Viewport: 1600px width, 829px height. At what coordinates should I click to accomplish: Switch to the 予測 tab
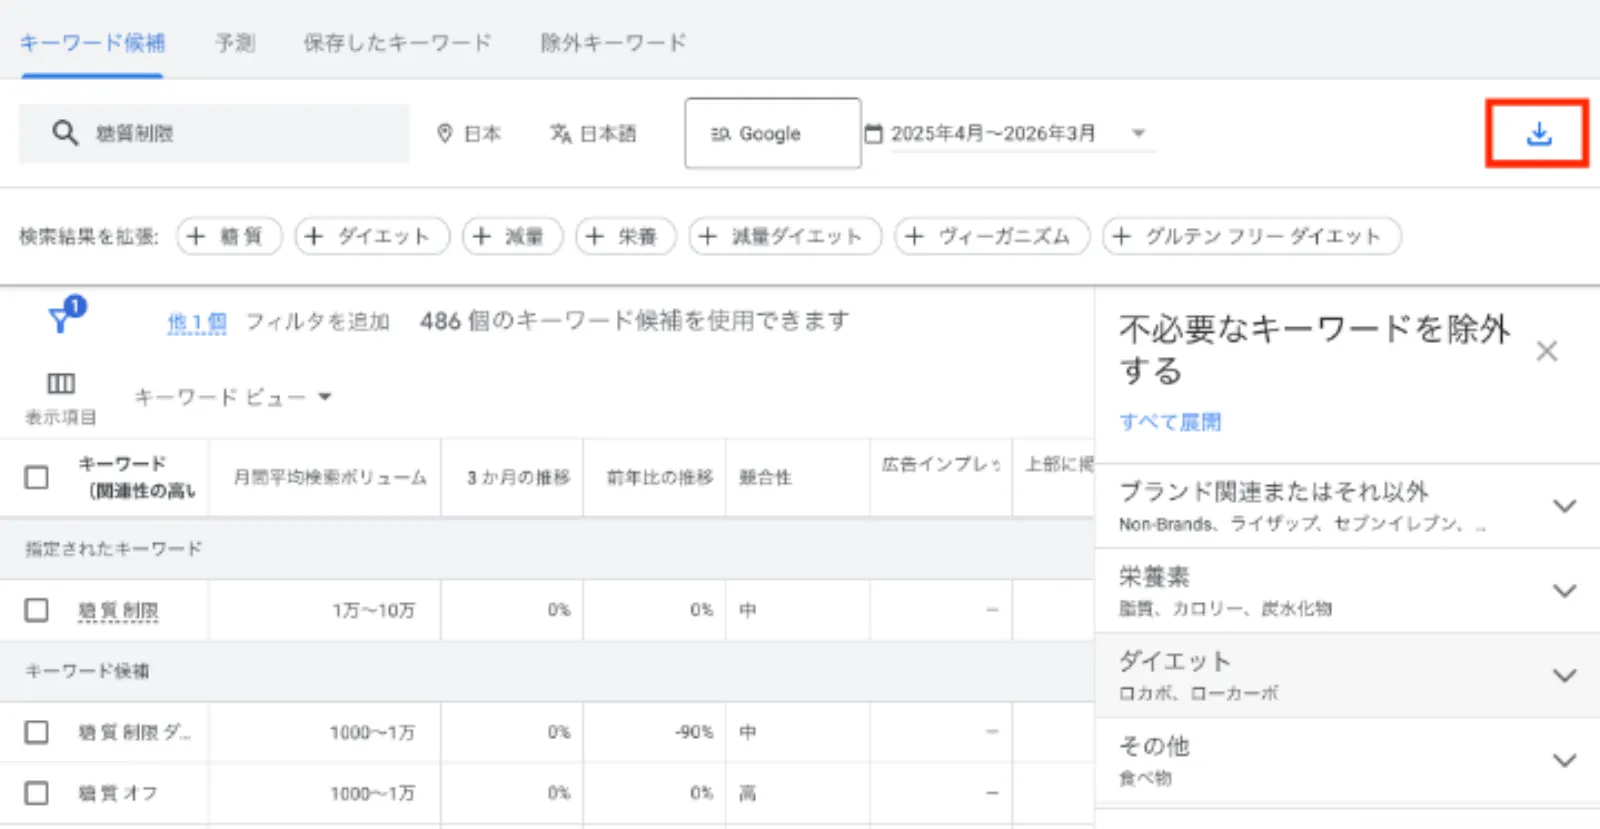pyautogui.click(x=235, y=43)
